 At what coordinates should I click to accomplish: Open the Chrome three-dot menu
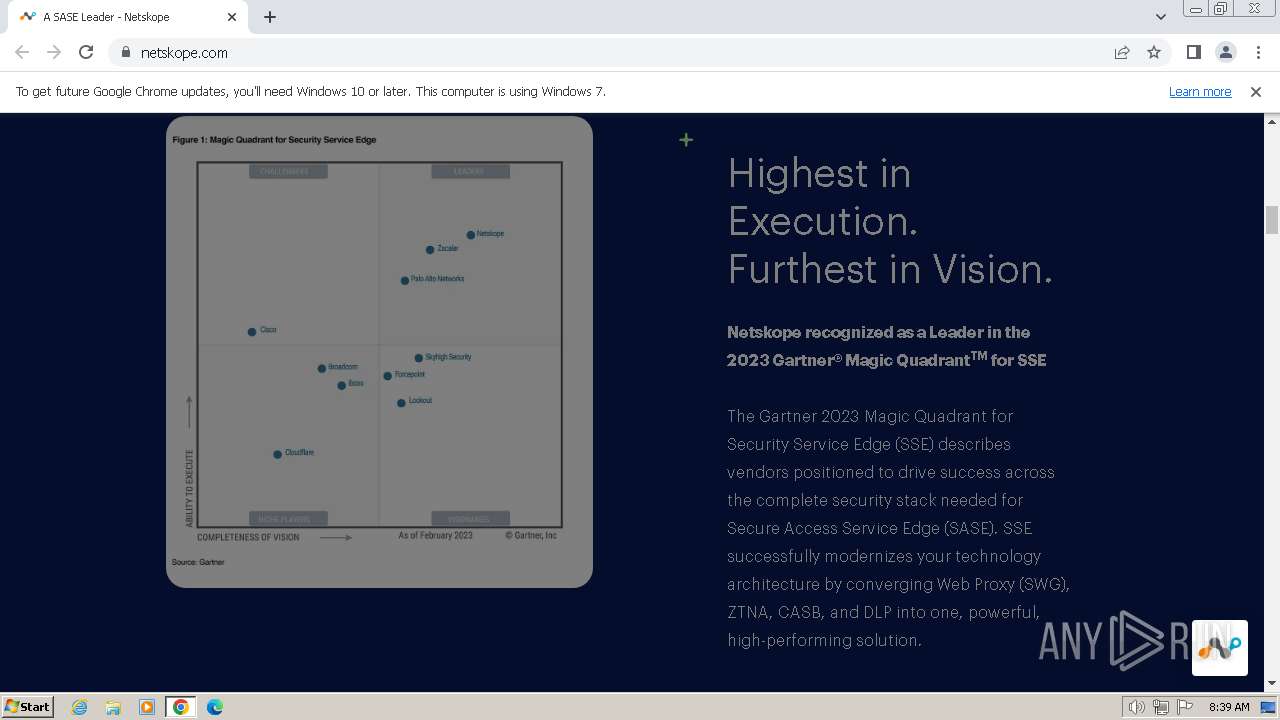(x=1258, y=52)
